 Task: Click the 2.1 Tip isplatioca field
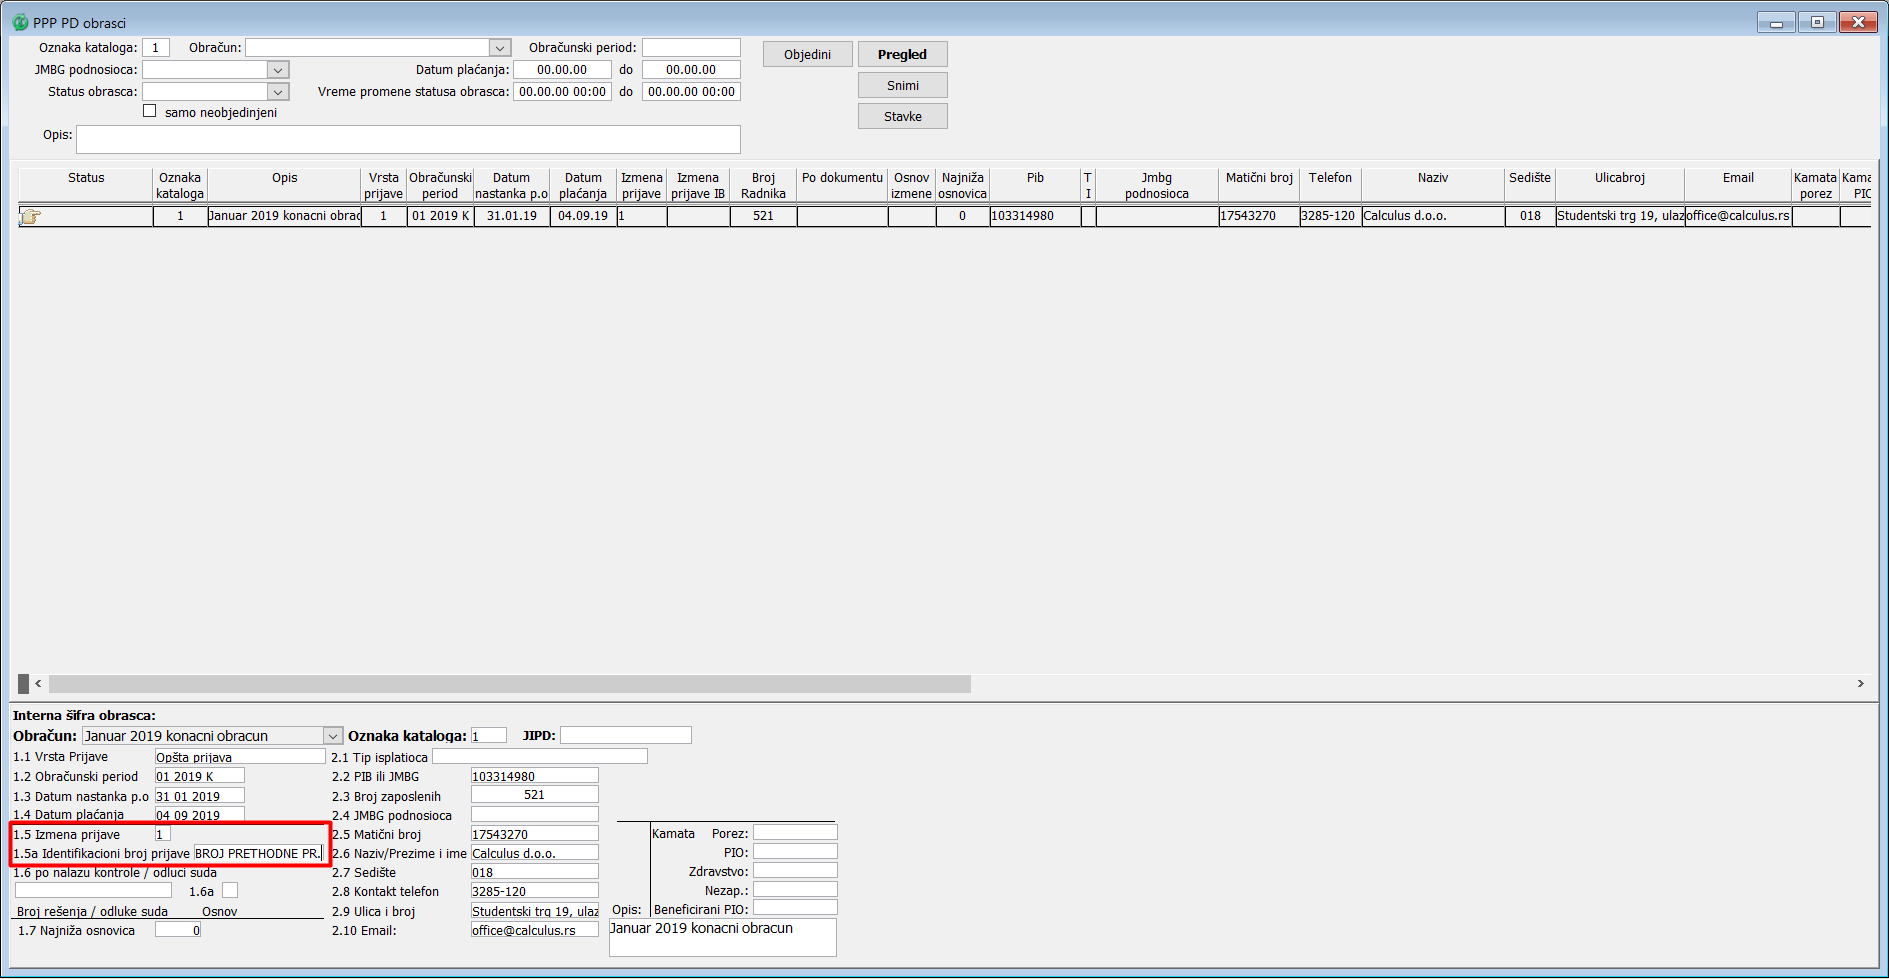[x=540, y=757]
